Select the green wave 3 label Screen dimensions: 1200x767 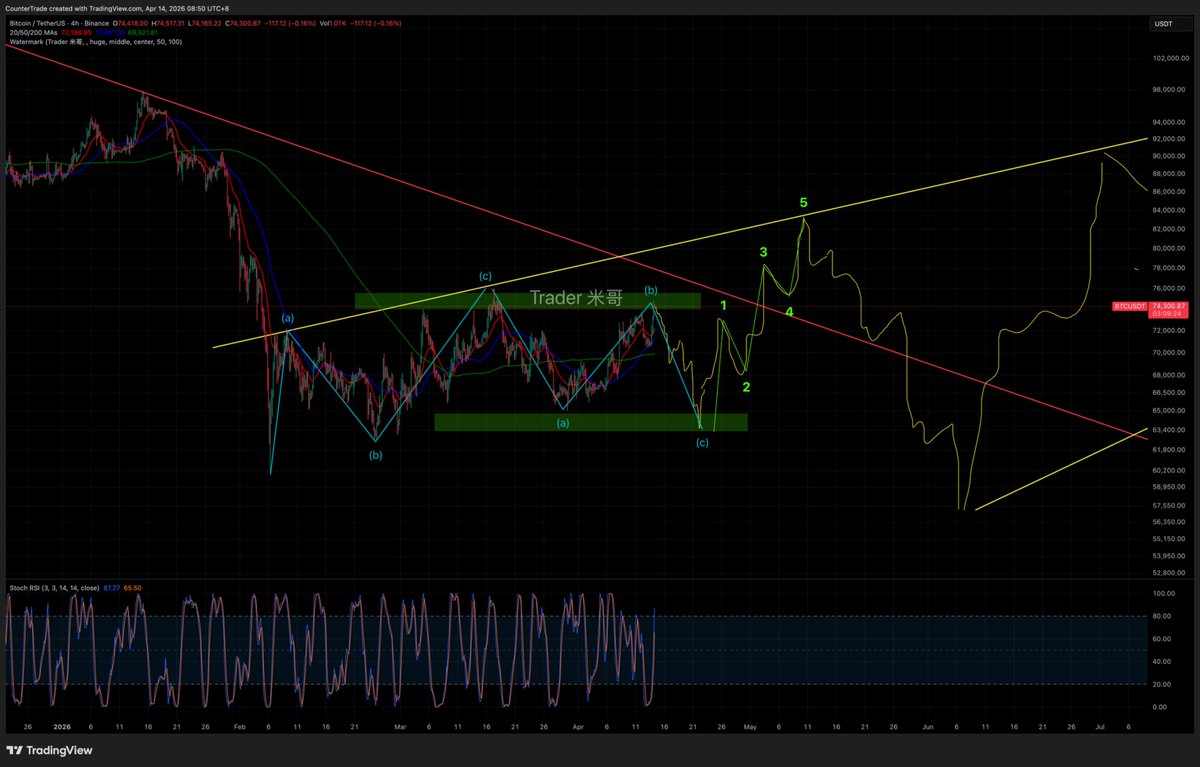(763, 252)
